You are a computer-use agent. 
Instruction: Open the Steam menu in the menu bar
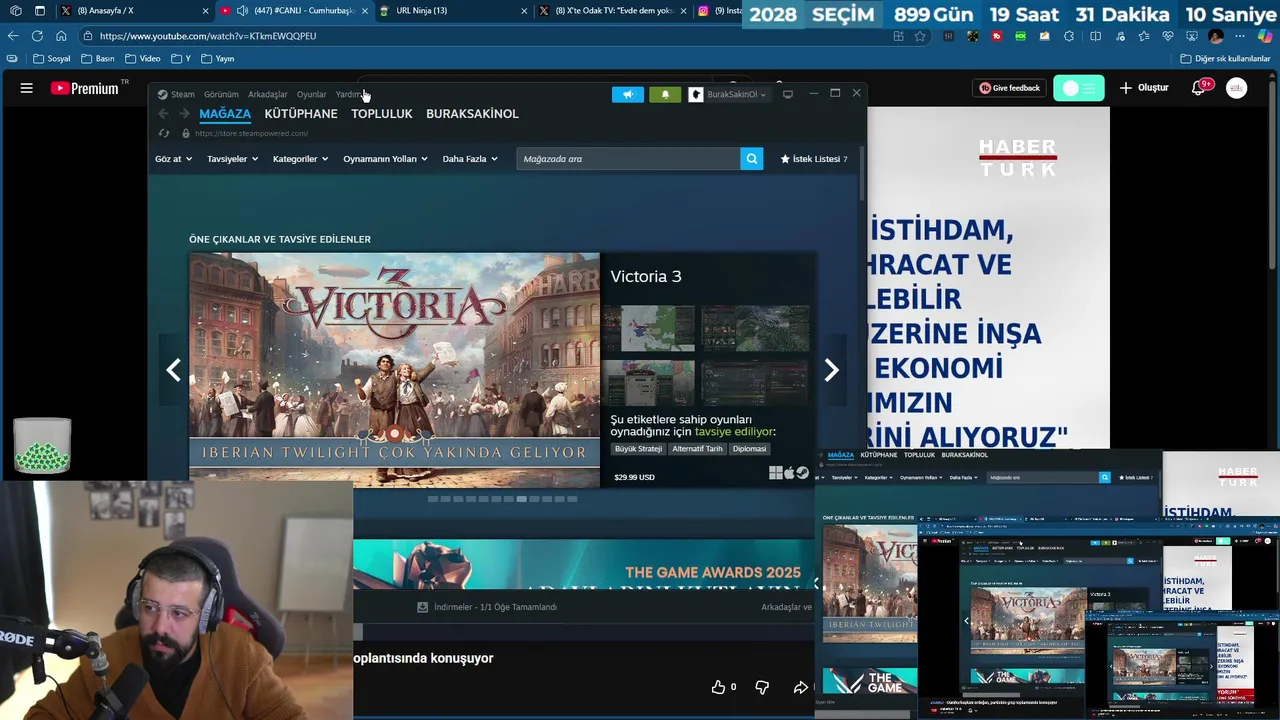(x=176, y=94)
